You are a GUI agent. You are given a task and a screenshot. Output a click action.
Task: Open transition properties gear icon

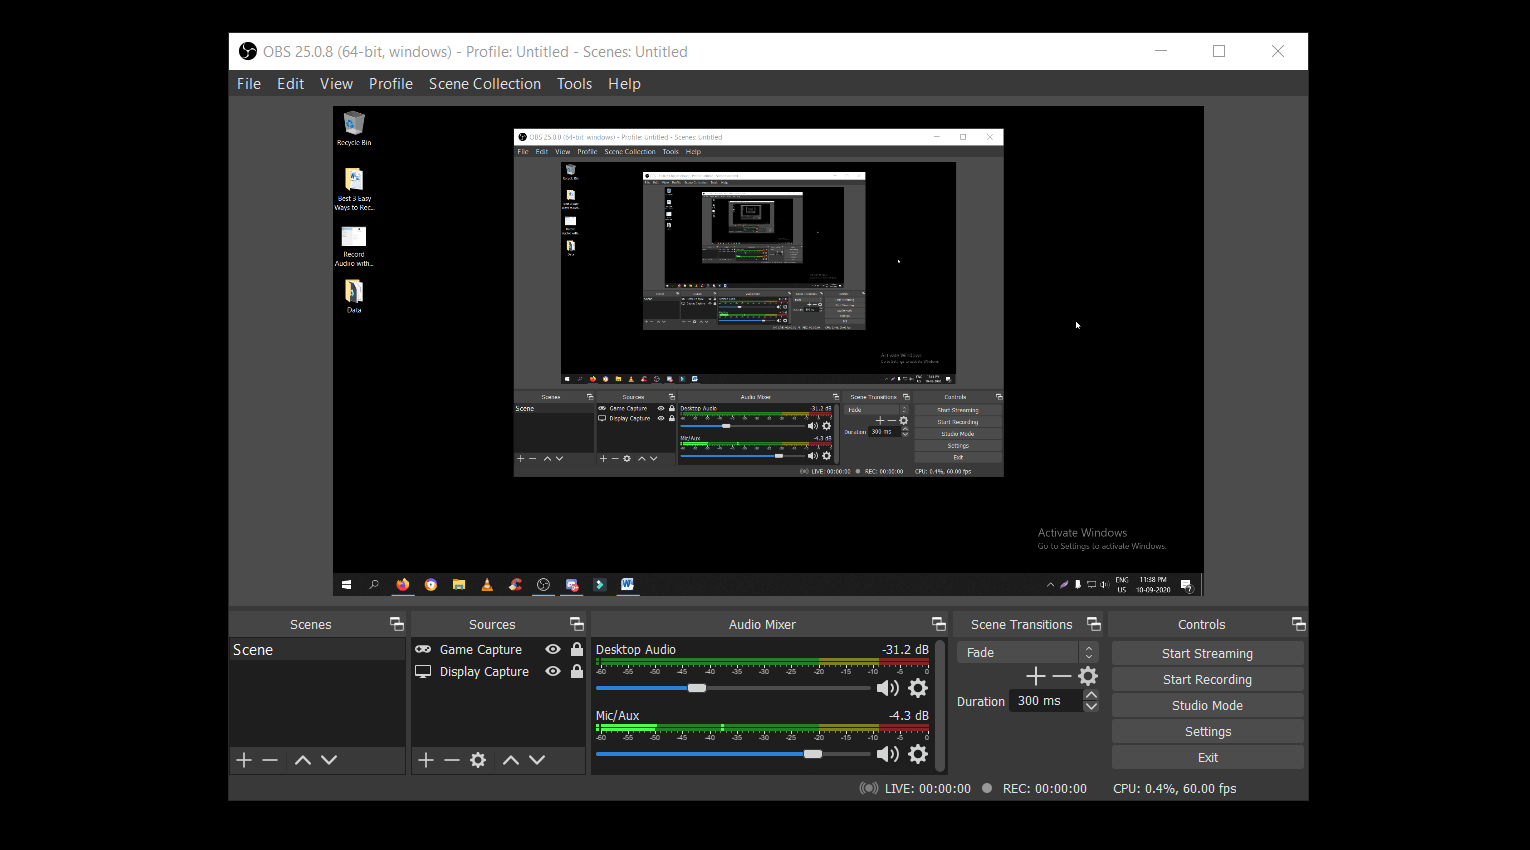1088,676
